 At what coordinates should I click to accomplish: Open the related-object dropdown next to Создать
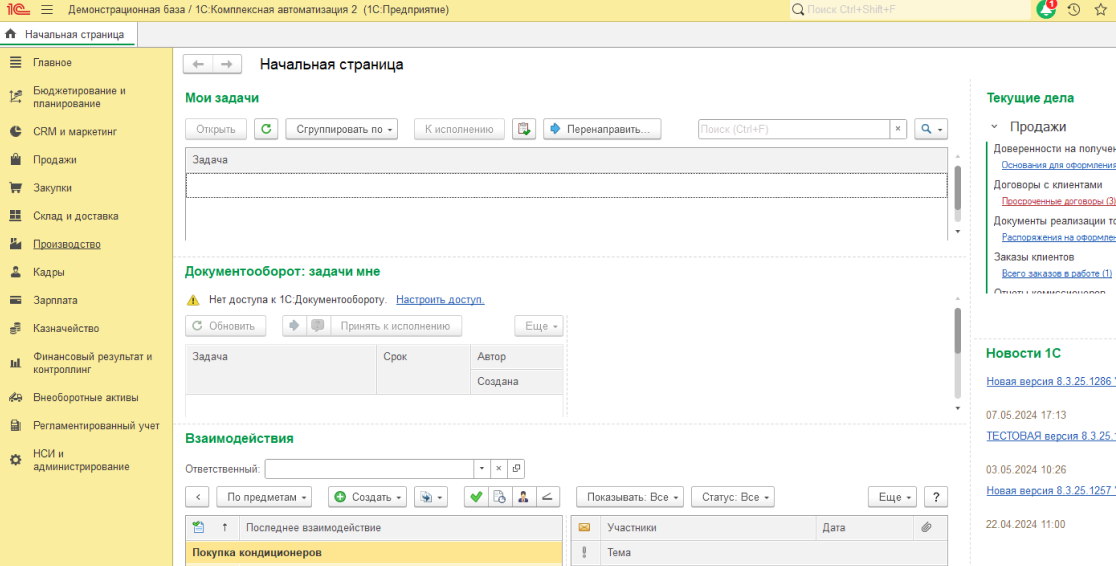[x=430, y=497]
